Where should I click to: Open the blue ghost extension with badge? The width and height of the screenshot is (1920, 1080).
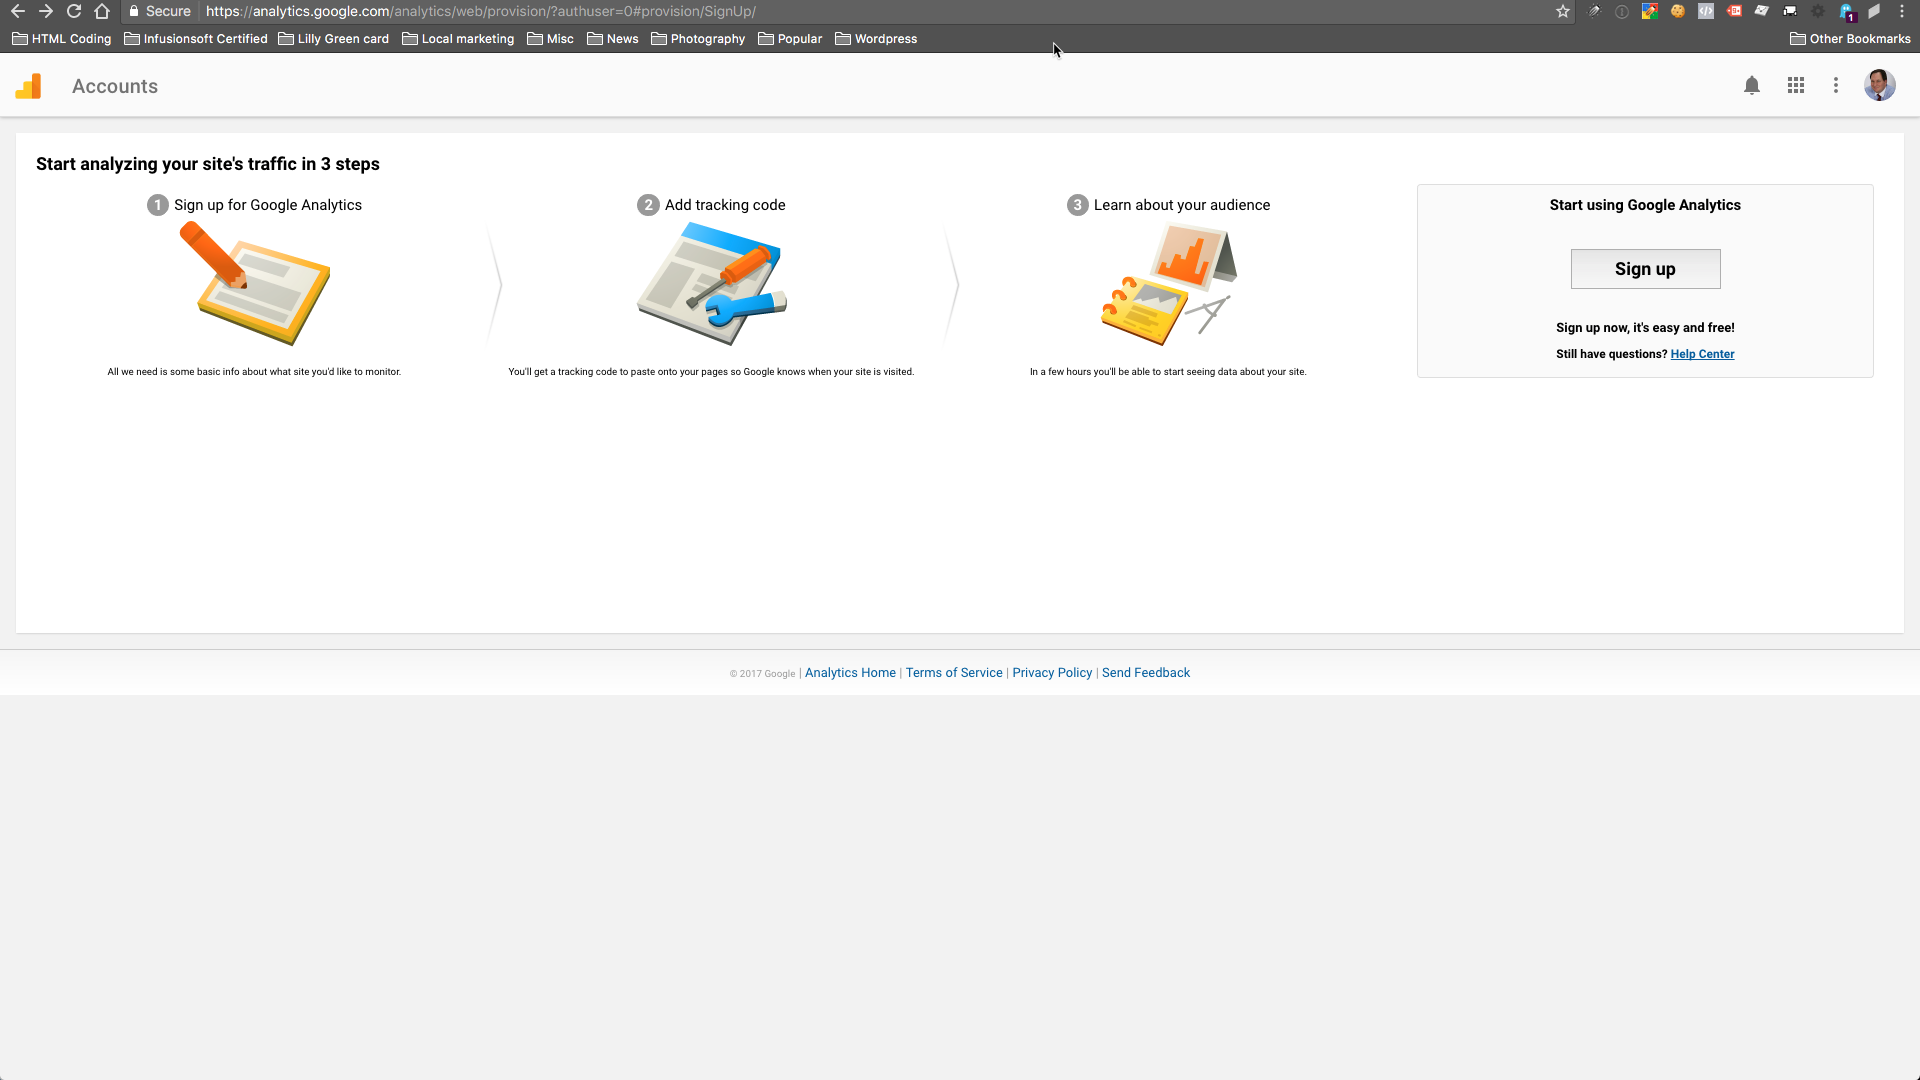click(x=1847, y=12)
